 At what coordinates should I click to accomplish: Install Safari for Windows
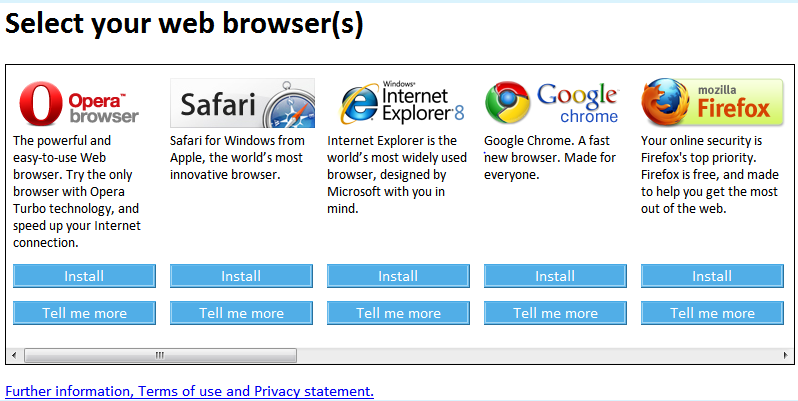(x=241, y=276)
